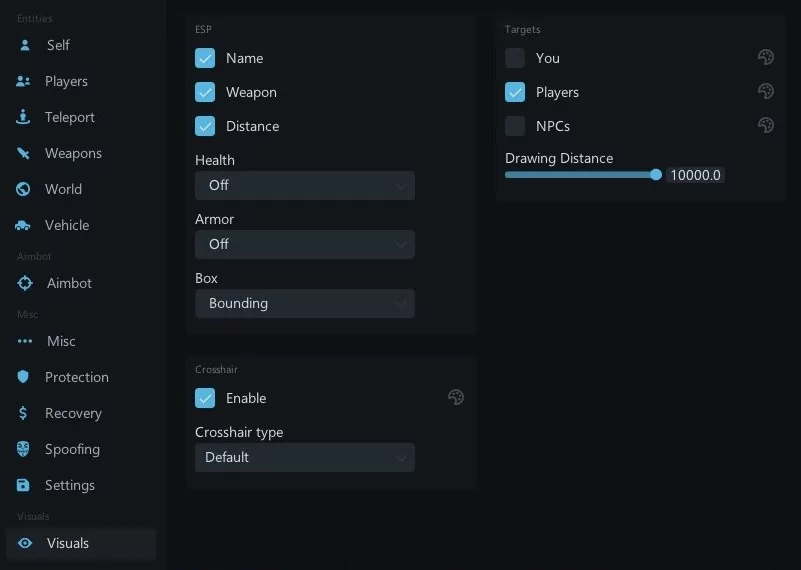Click the Aimbot crosshair icon
The width and height of the screenshot is (801, 570).
(x=25, y=283)
